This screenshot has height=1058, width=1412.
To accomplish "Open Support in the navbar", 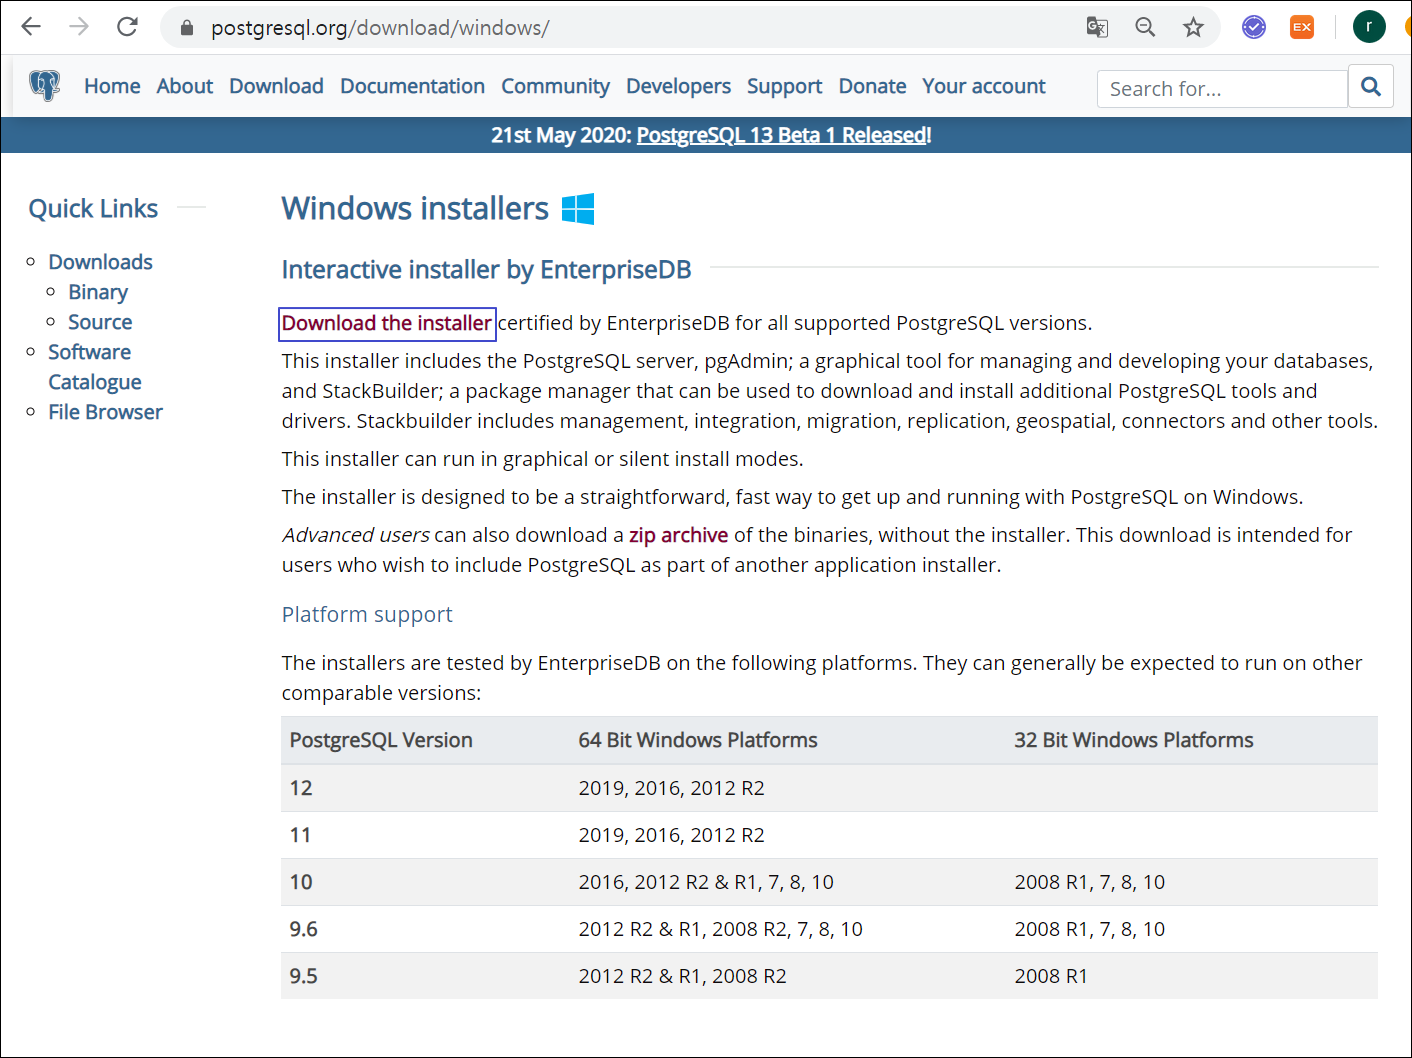I will click(x=784, y=87).
